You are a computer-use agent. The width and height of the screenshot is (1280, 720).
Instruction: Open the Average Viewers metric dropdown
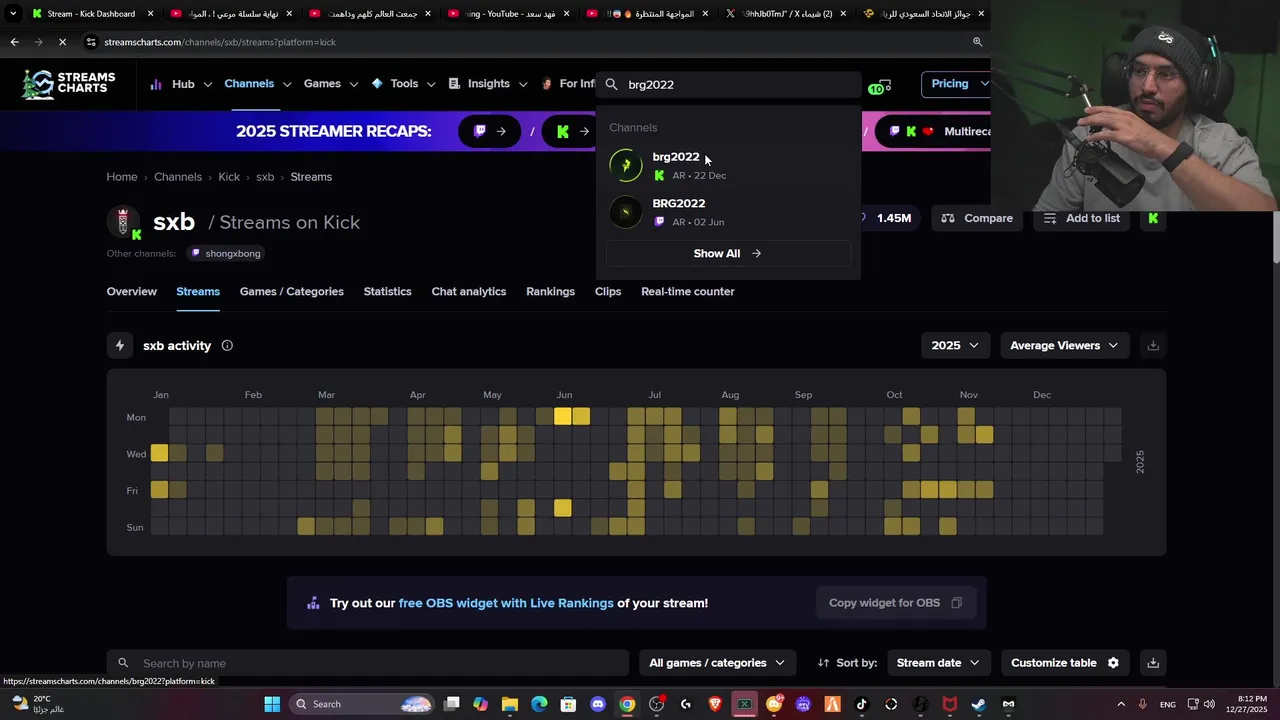tap(1064, 346)
